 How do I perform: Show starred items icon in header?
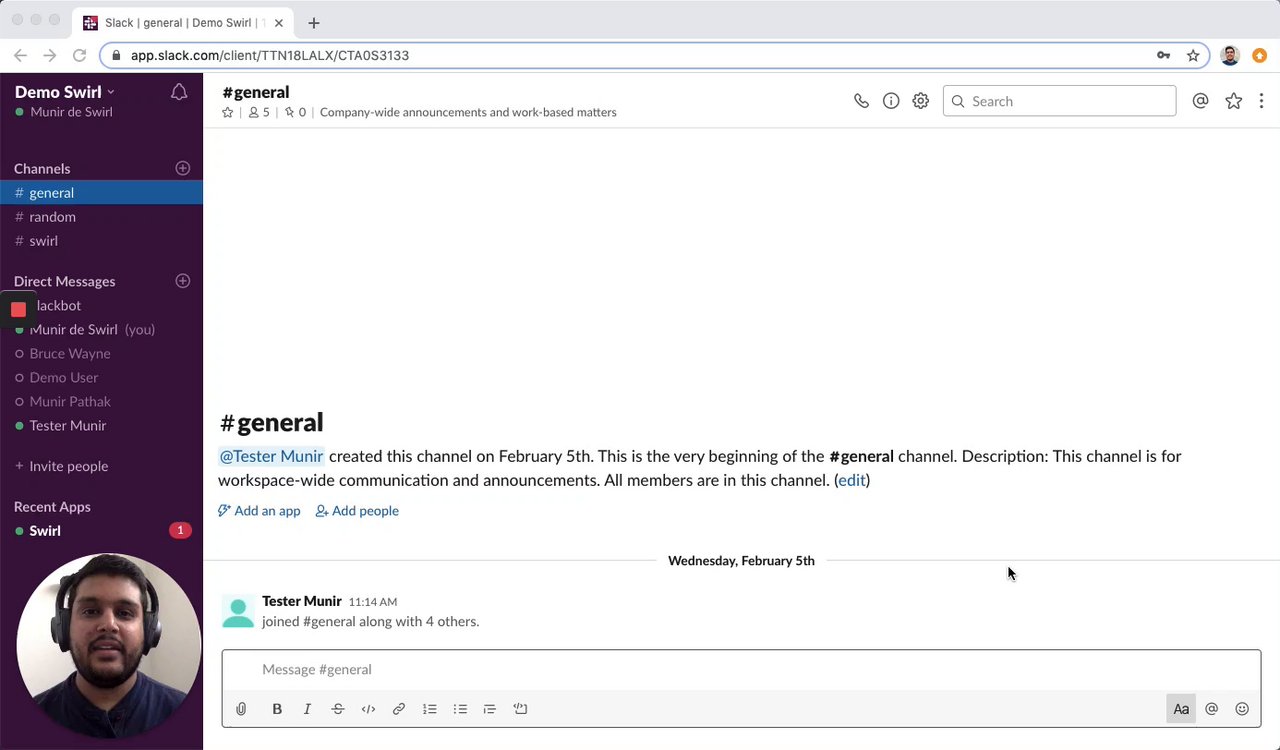[1234, 101]
